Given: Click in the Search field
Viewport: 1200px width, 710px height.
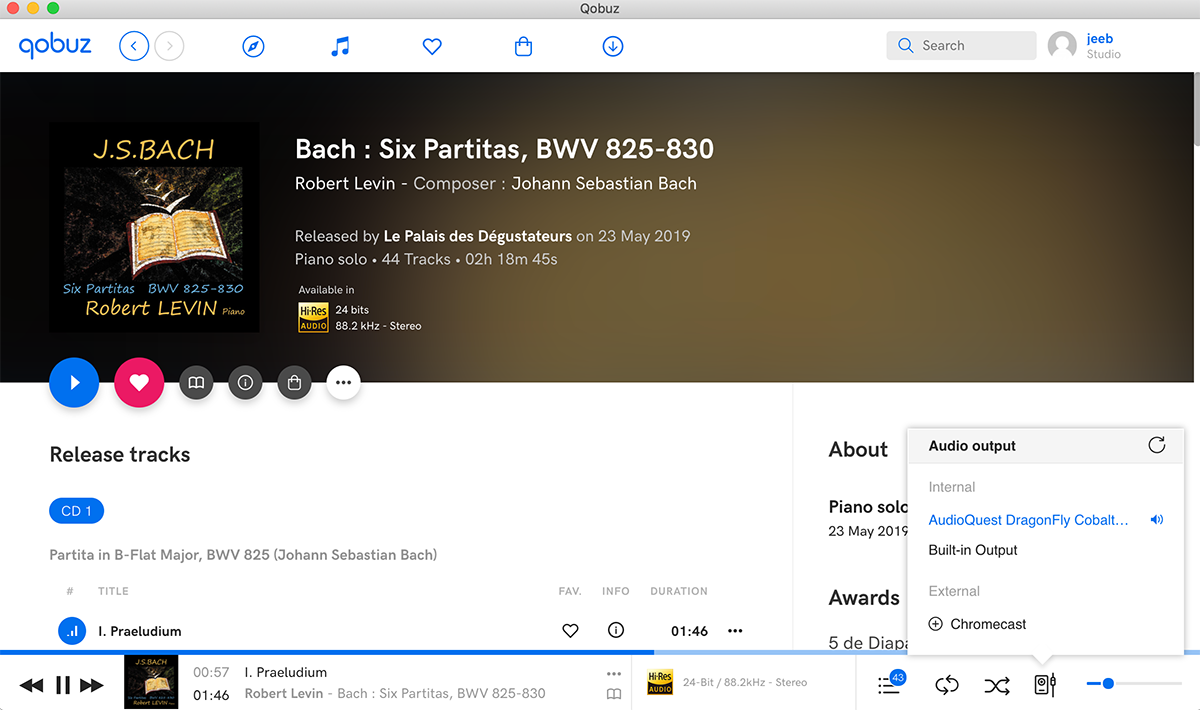Looking at the screenshot, I should pyautogui.click(x=961, y=45).
